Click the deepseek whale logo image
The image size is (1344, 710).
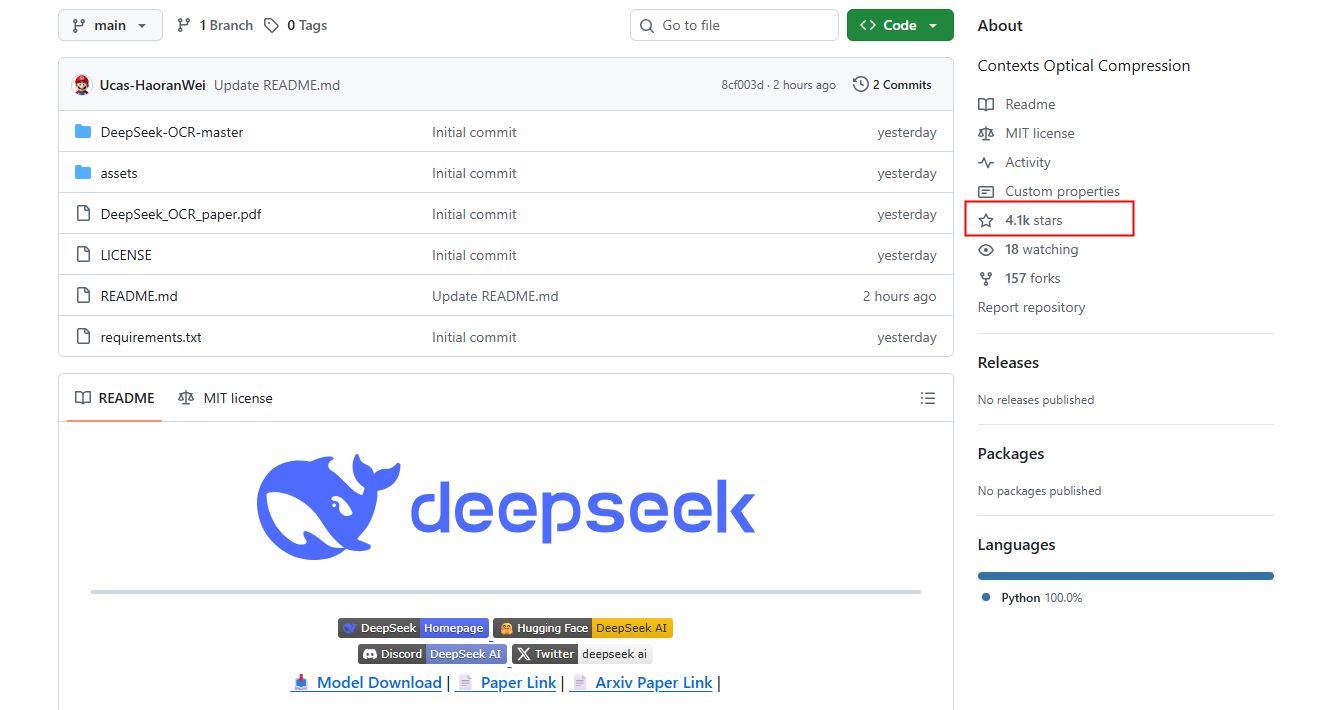[x=506, y=506]
